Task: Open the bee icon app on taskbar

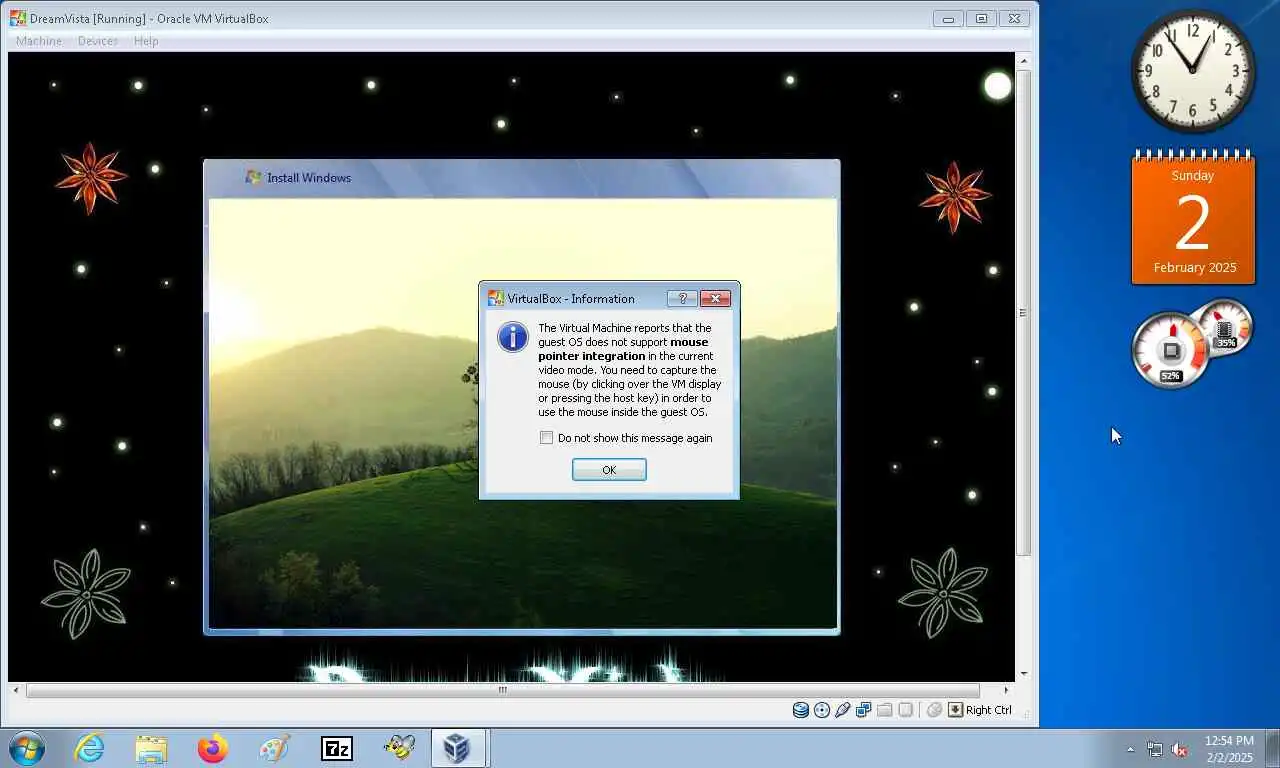Action: click(398, 748)
